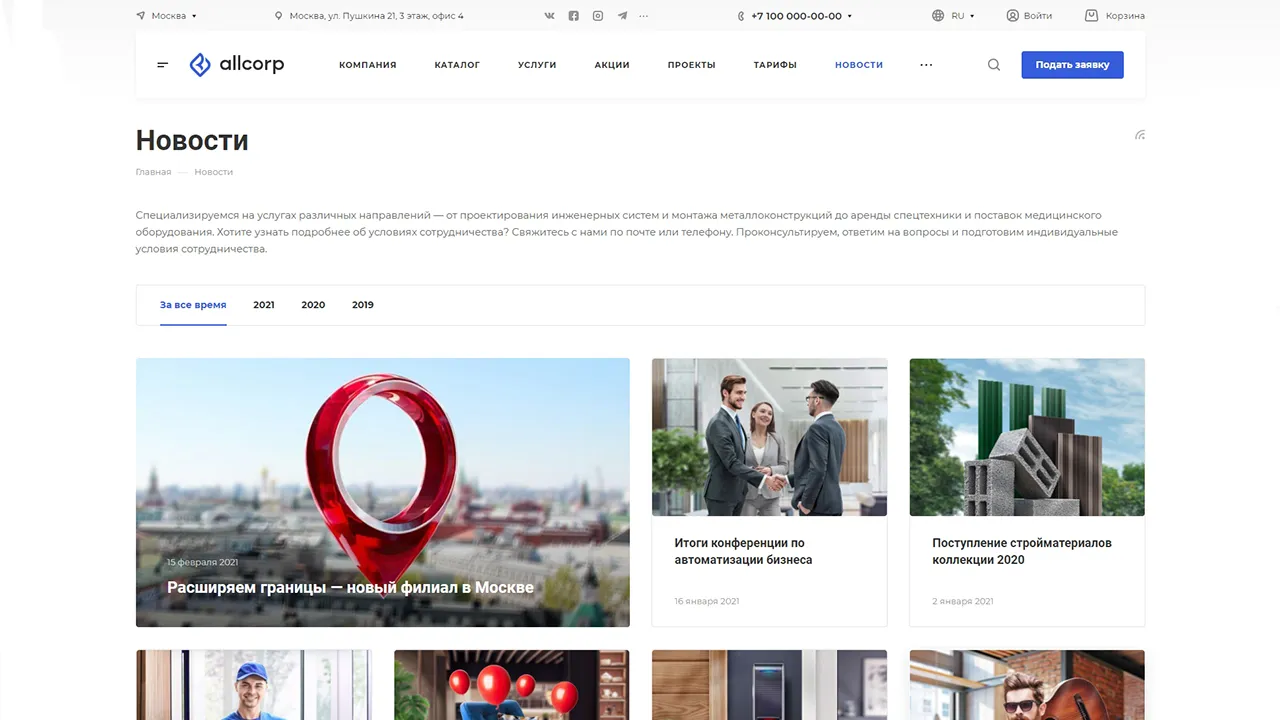
Task: Open the Instagram social icon
Action: [598, 16]
